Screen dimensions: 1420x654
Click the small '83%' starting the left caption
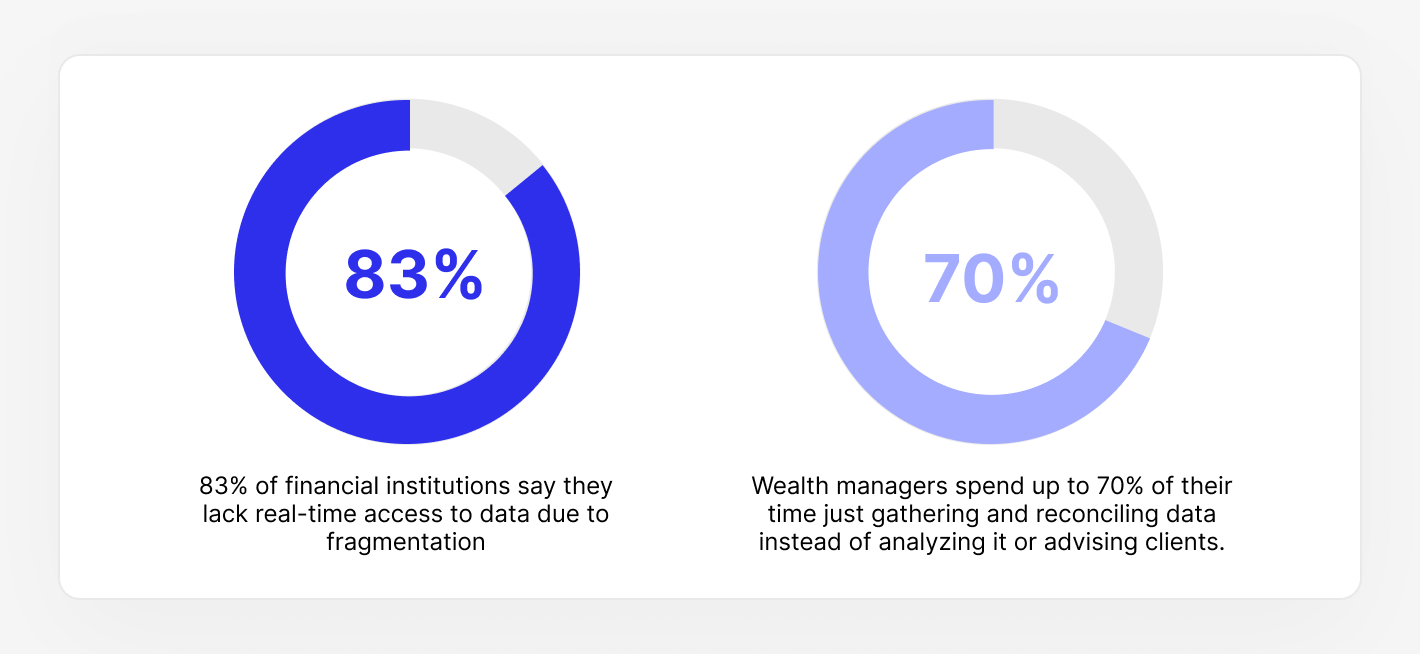click(x=220, y=486)
